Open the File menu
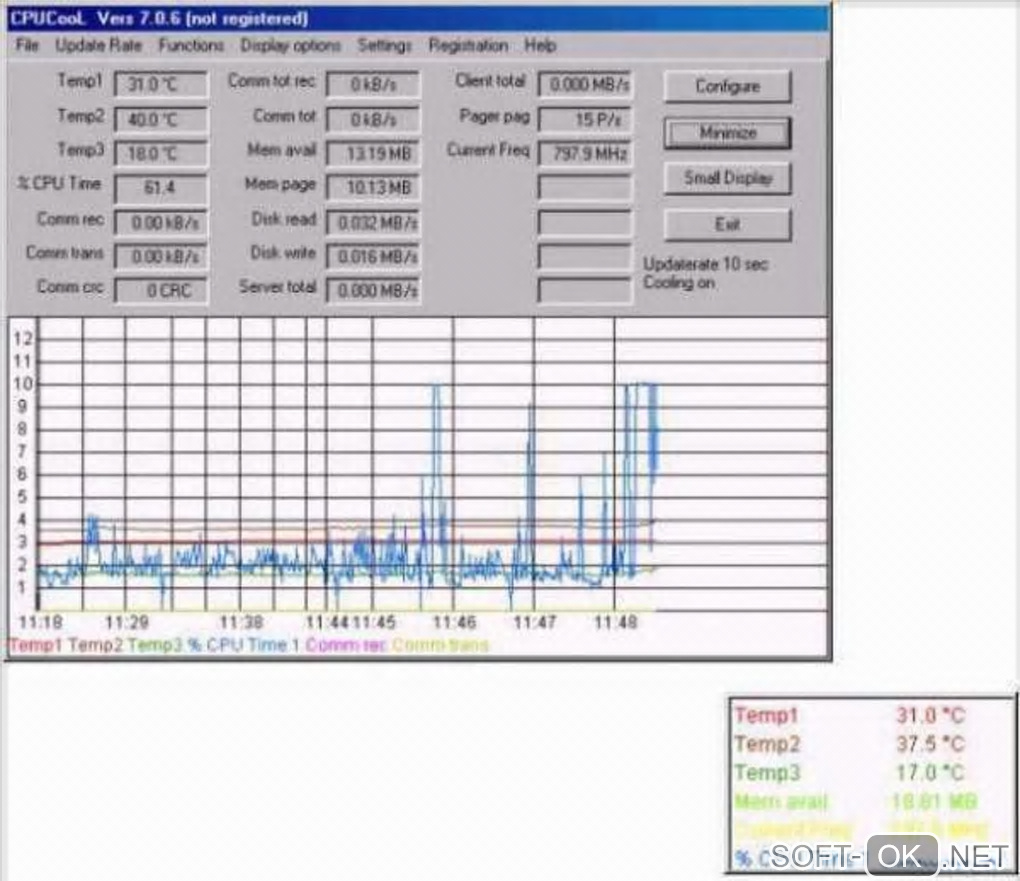1020x881 pixels. click(x=27, y=45)
